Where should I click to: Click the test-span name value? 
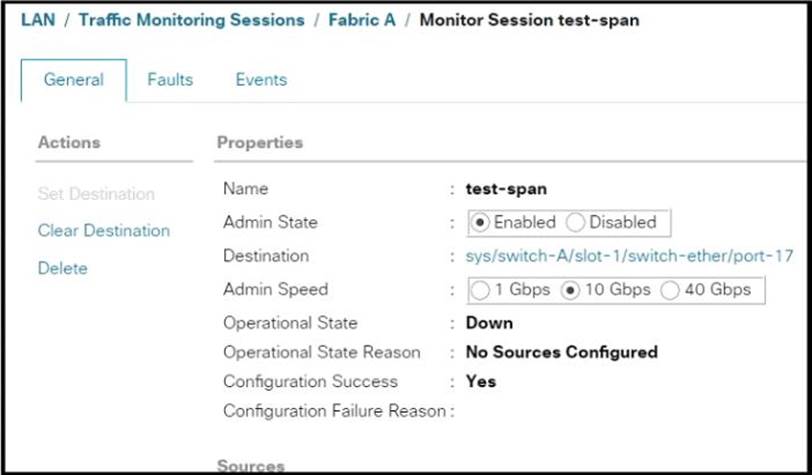tap(506, 189)
